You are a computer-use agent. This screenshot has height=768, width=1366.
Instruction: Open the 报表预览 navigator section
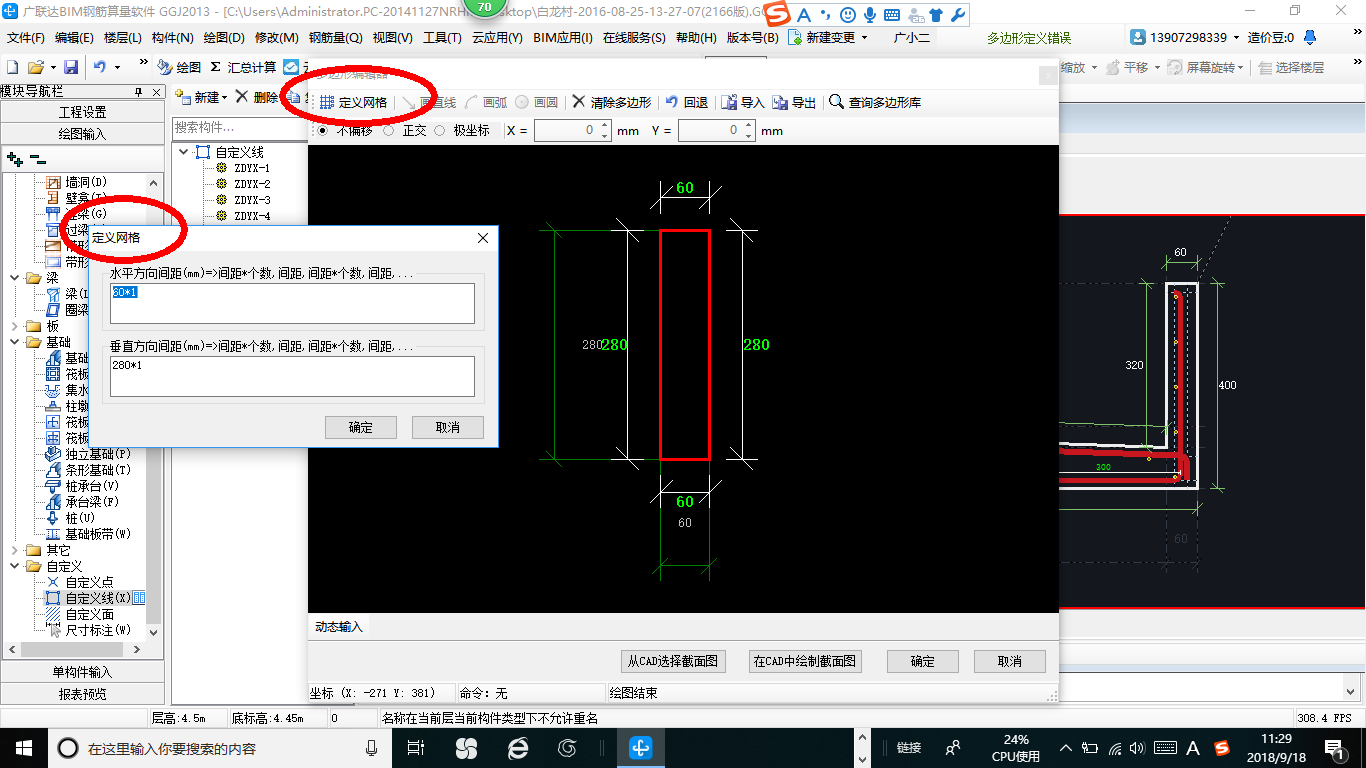coord(82,694)
